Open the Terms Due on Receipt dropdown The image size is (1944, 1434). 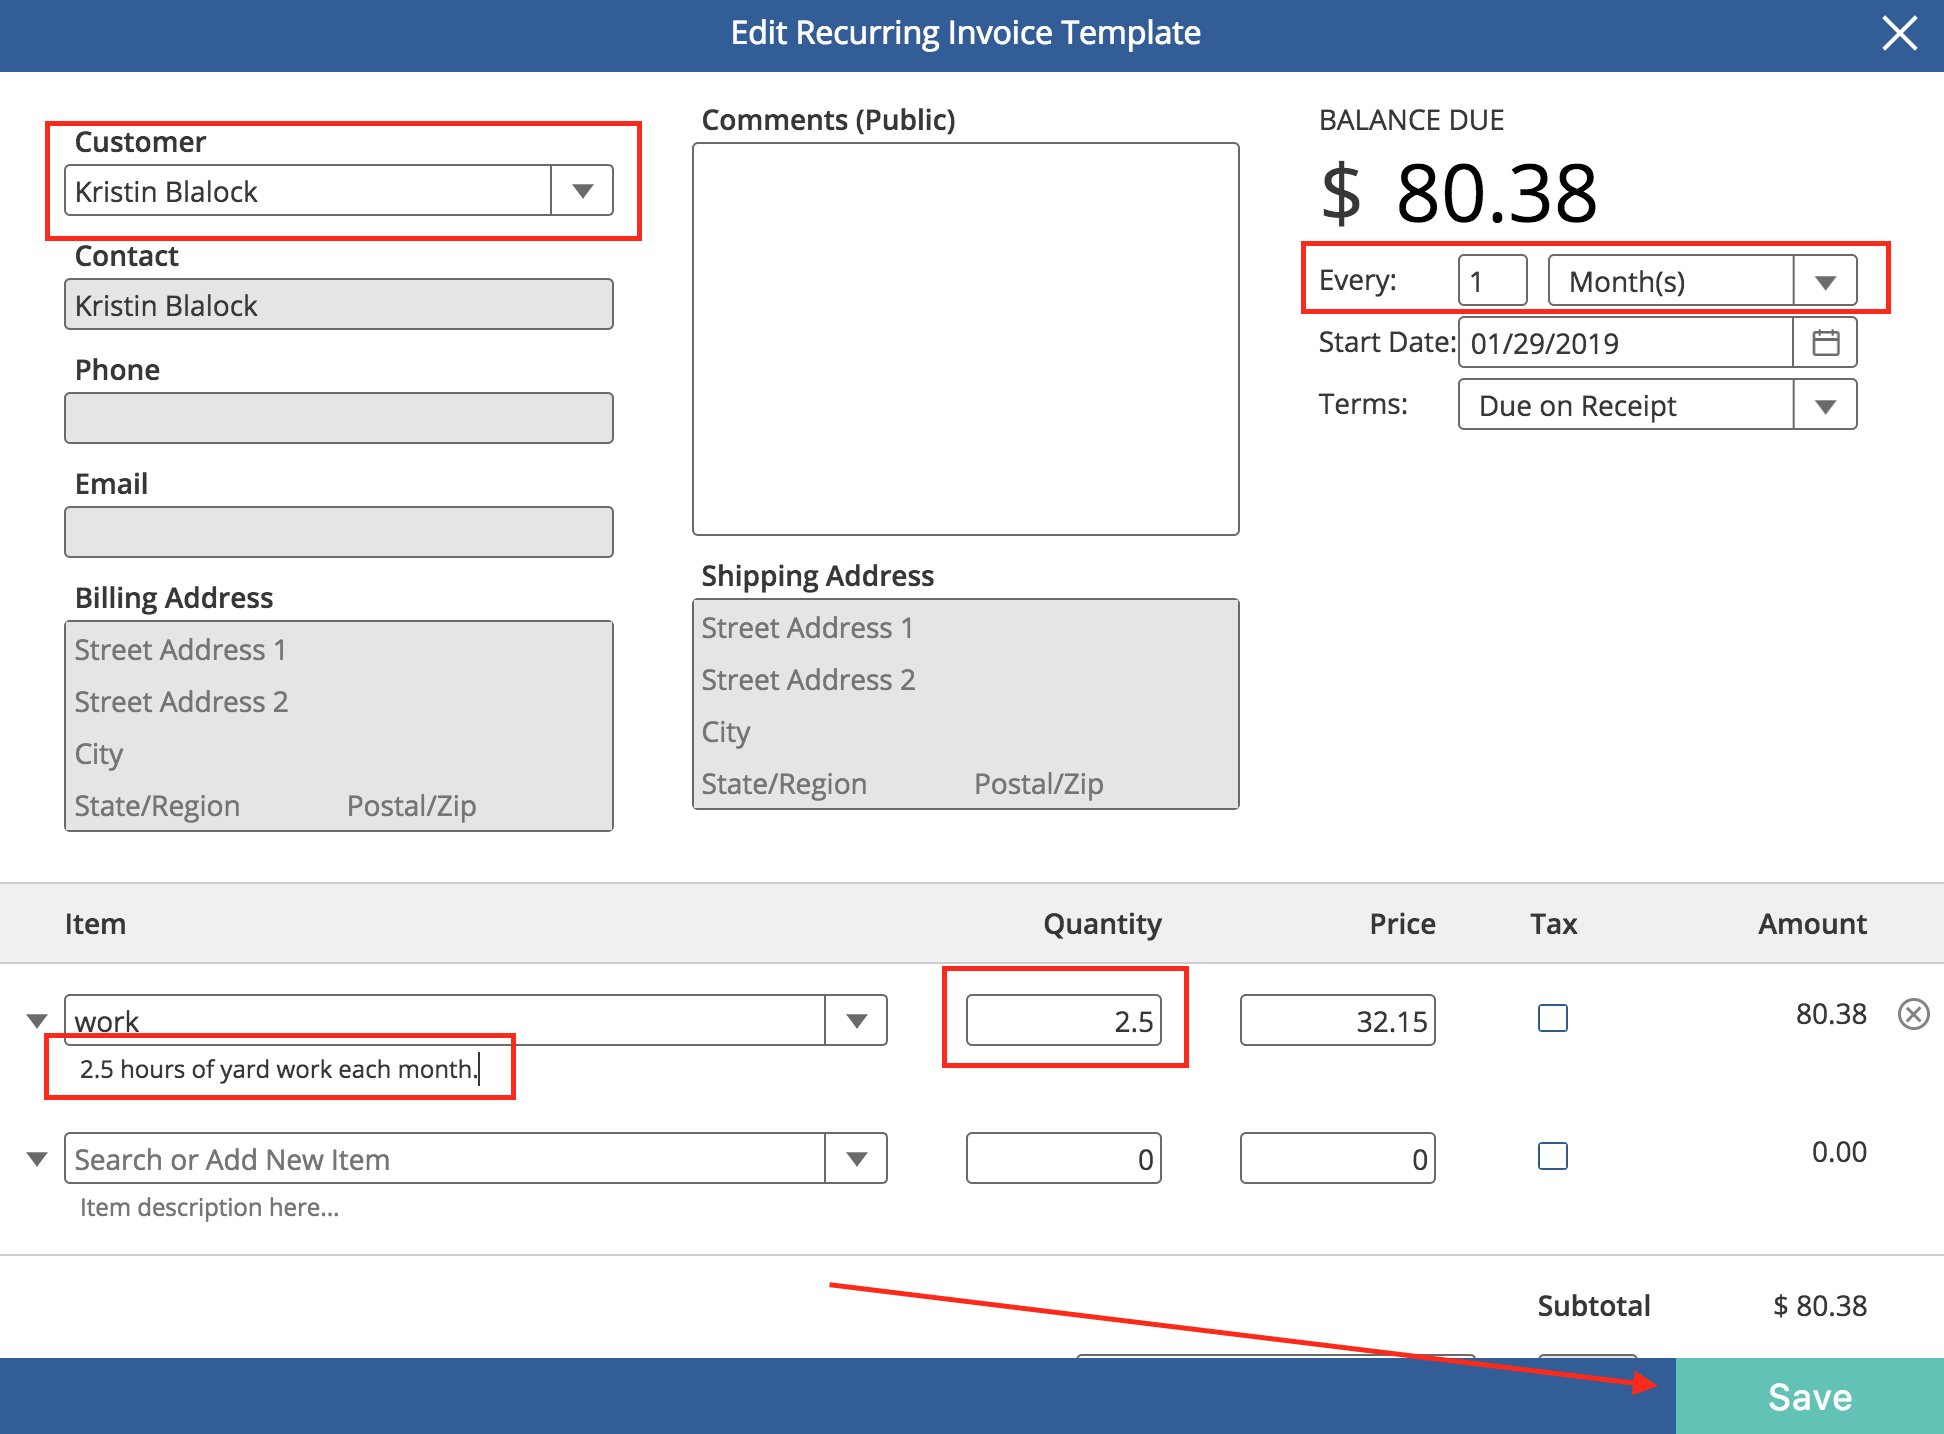point(1824,405)
